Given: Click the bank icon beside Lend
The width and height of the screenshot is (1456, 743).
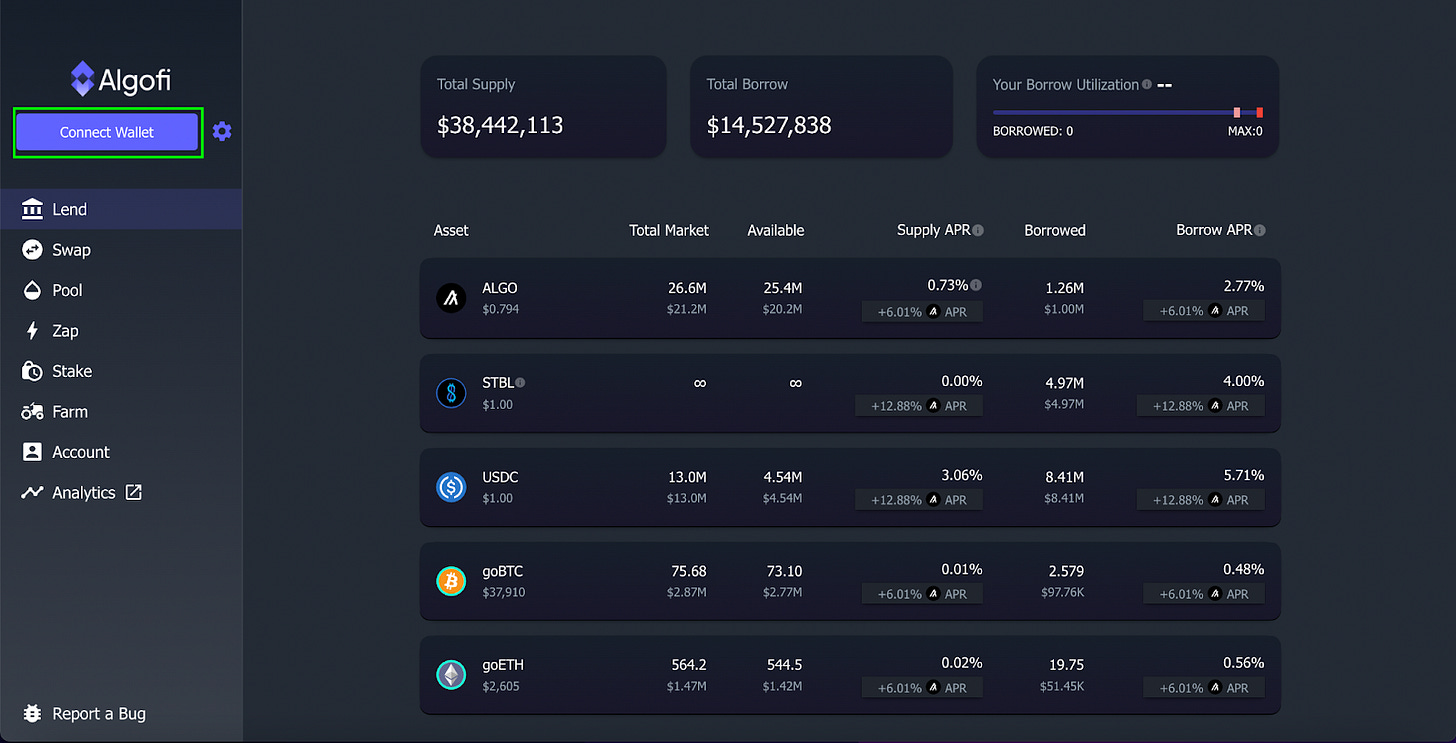Looking at the screenshot, I should click(x=33, y=209).
